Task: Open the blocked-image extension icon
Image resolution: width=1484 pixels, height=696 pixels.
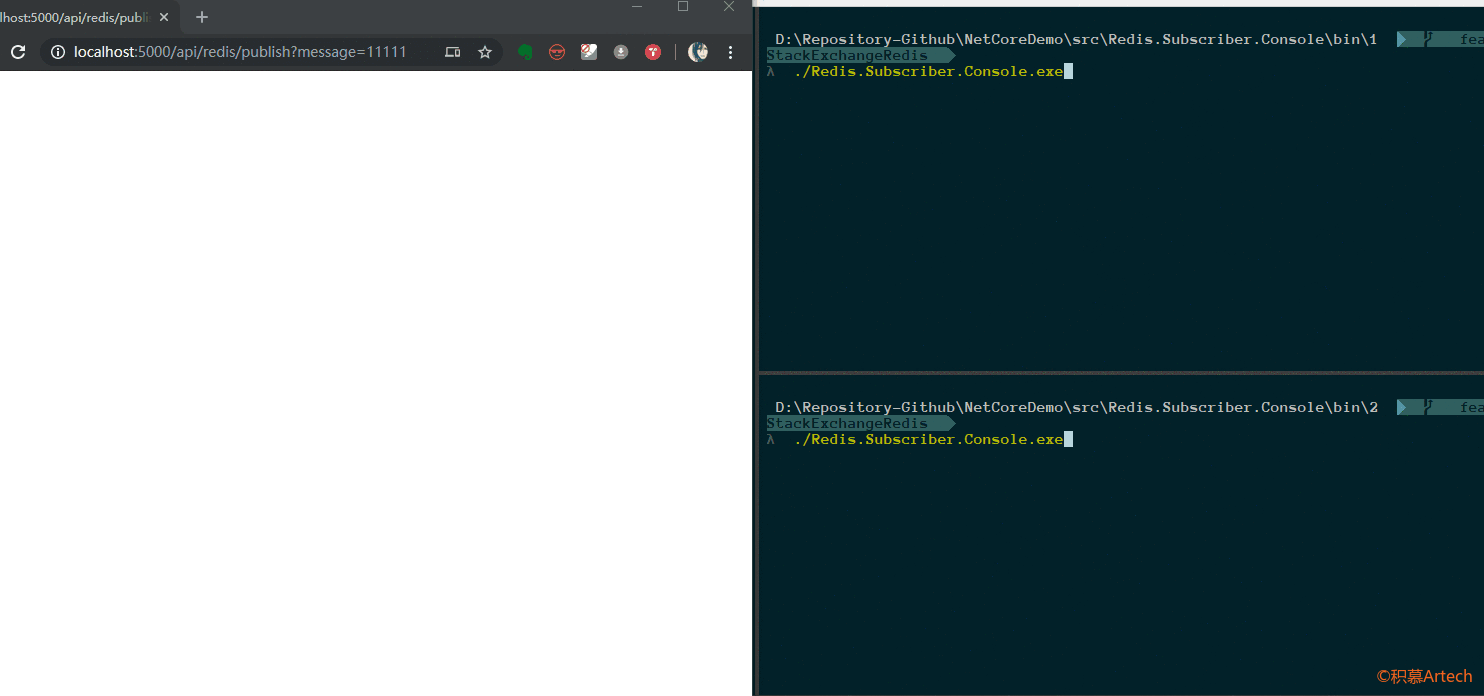Action: pyautogui.click(x=589, y=52)
